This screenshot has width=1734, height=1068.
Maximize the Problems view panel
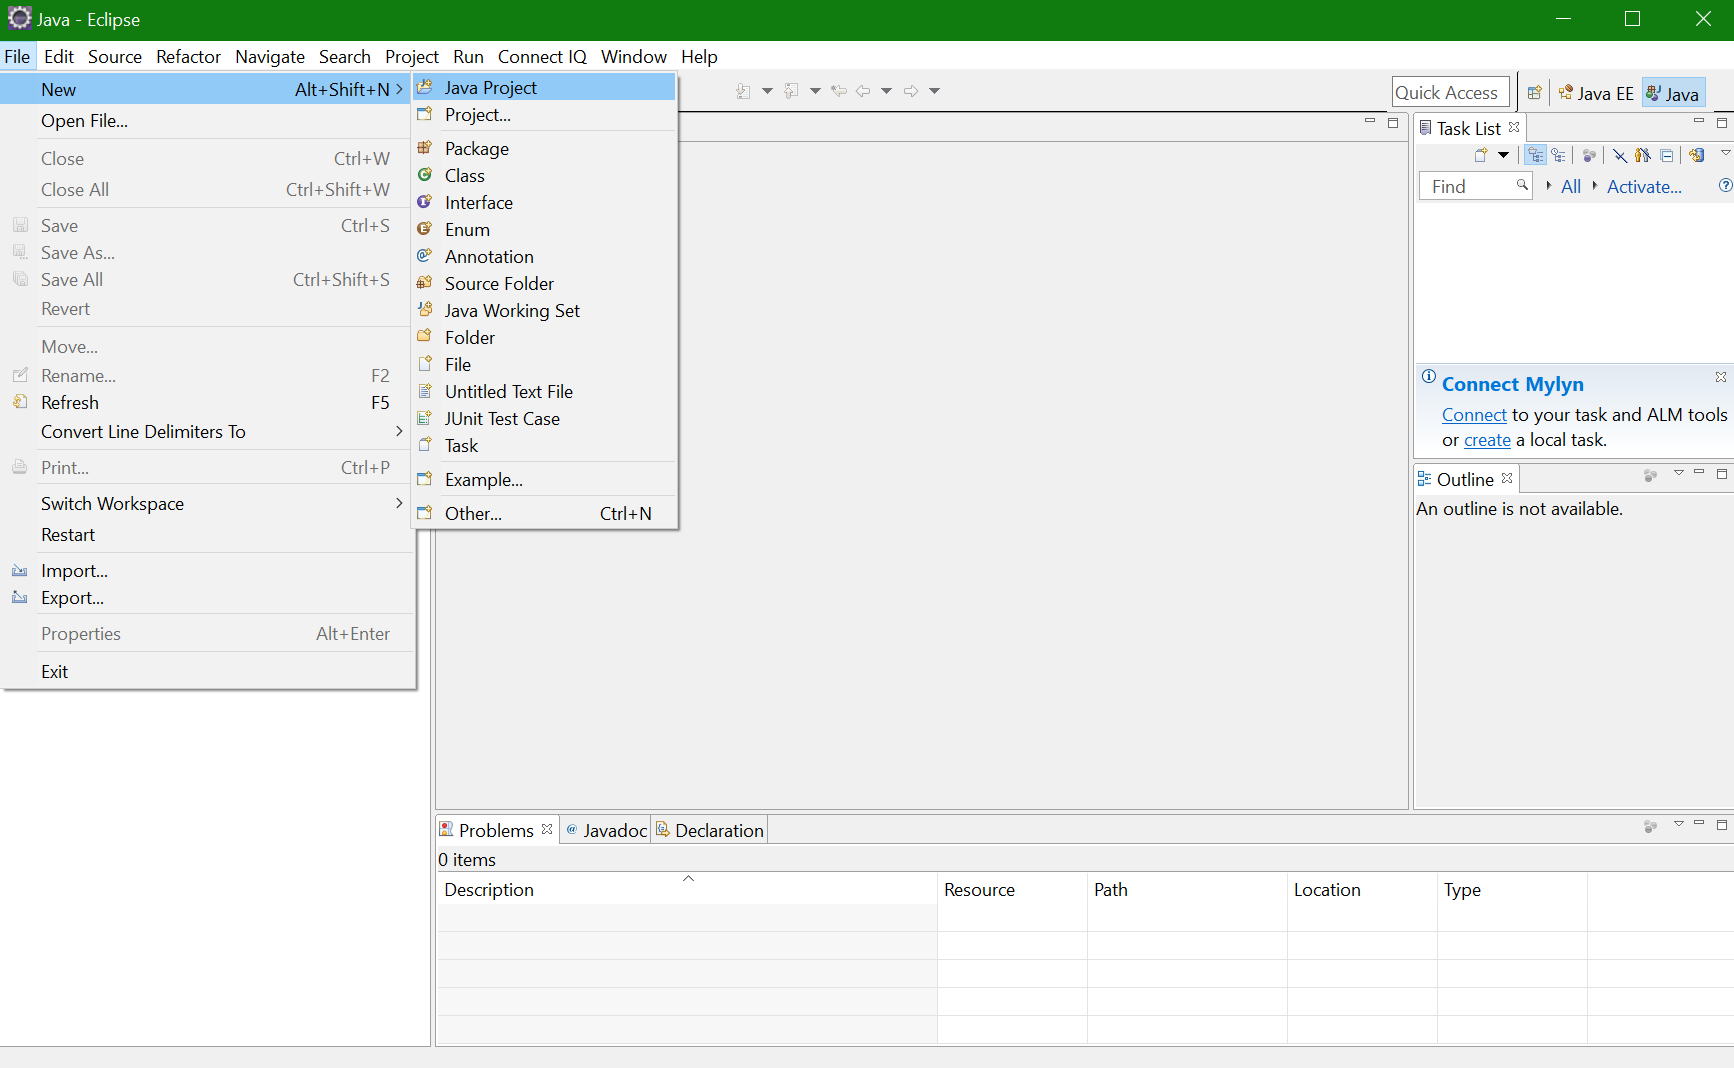pyautogui.click(x=1722, y=824)
